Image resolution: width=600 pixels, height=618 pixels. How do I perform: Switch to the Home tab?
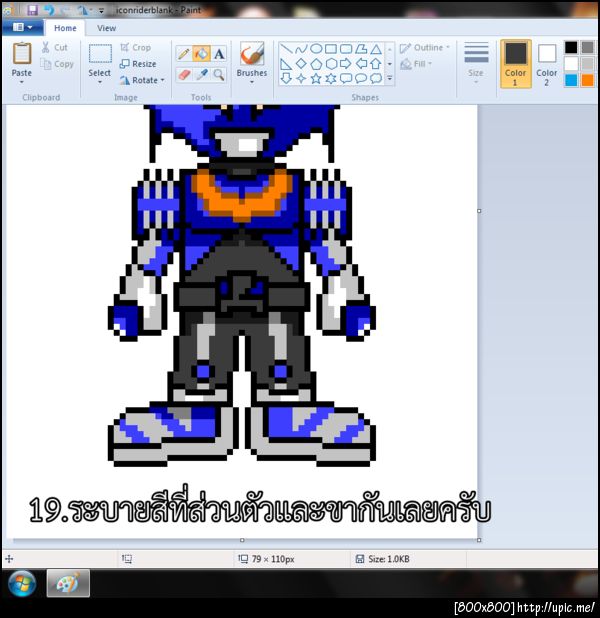click(65, 28)
